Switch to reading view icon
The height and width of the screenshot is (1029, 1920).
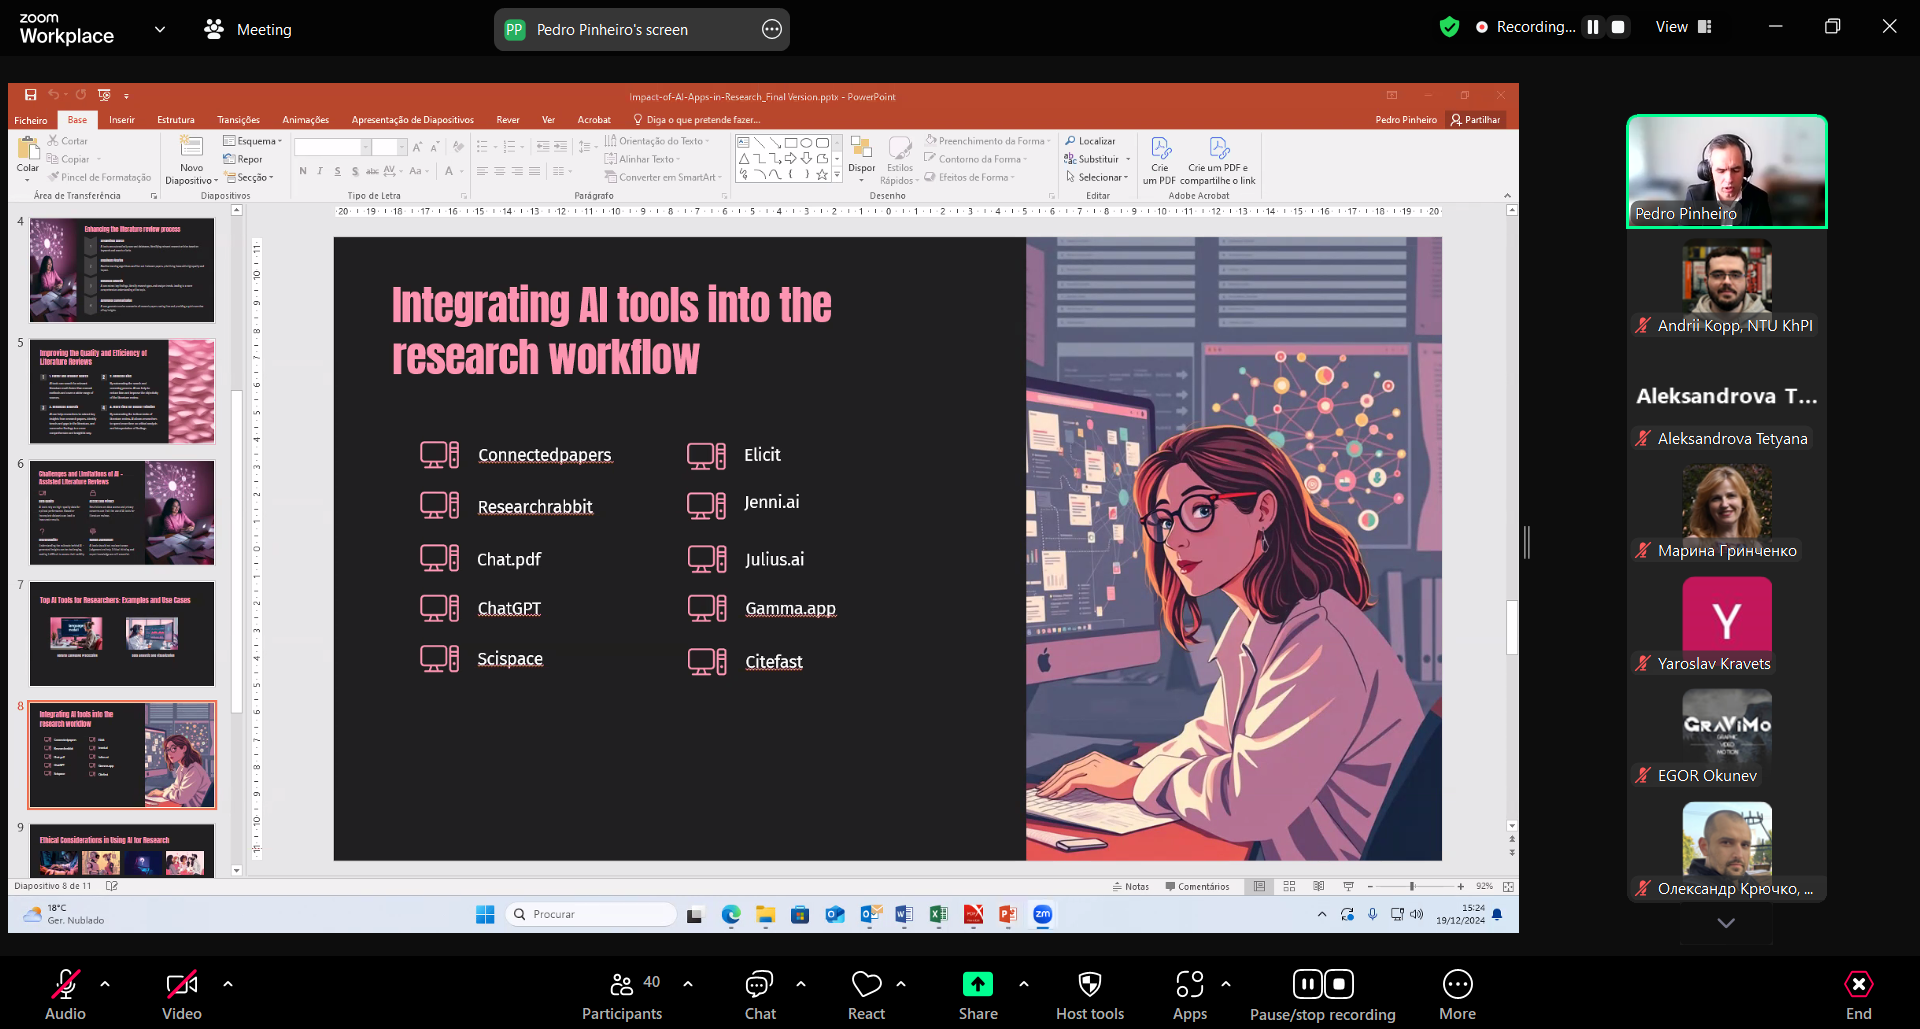pos(1319,886)
